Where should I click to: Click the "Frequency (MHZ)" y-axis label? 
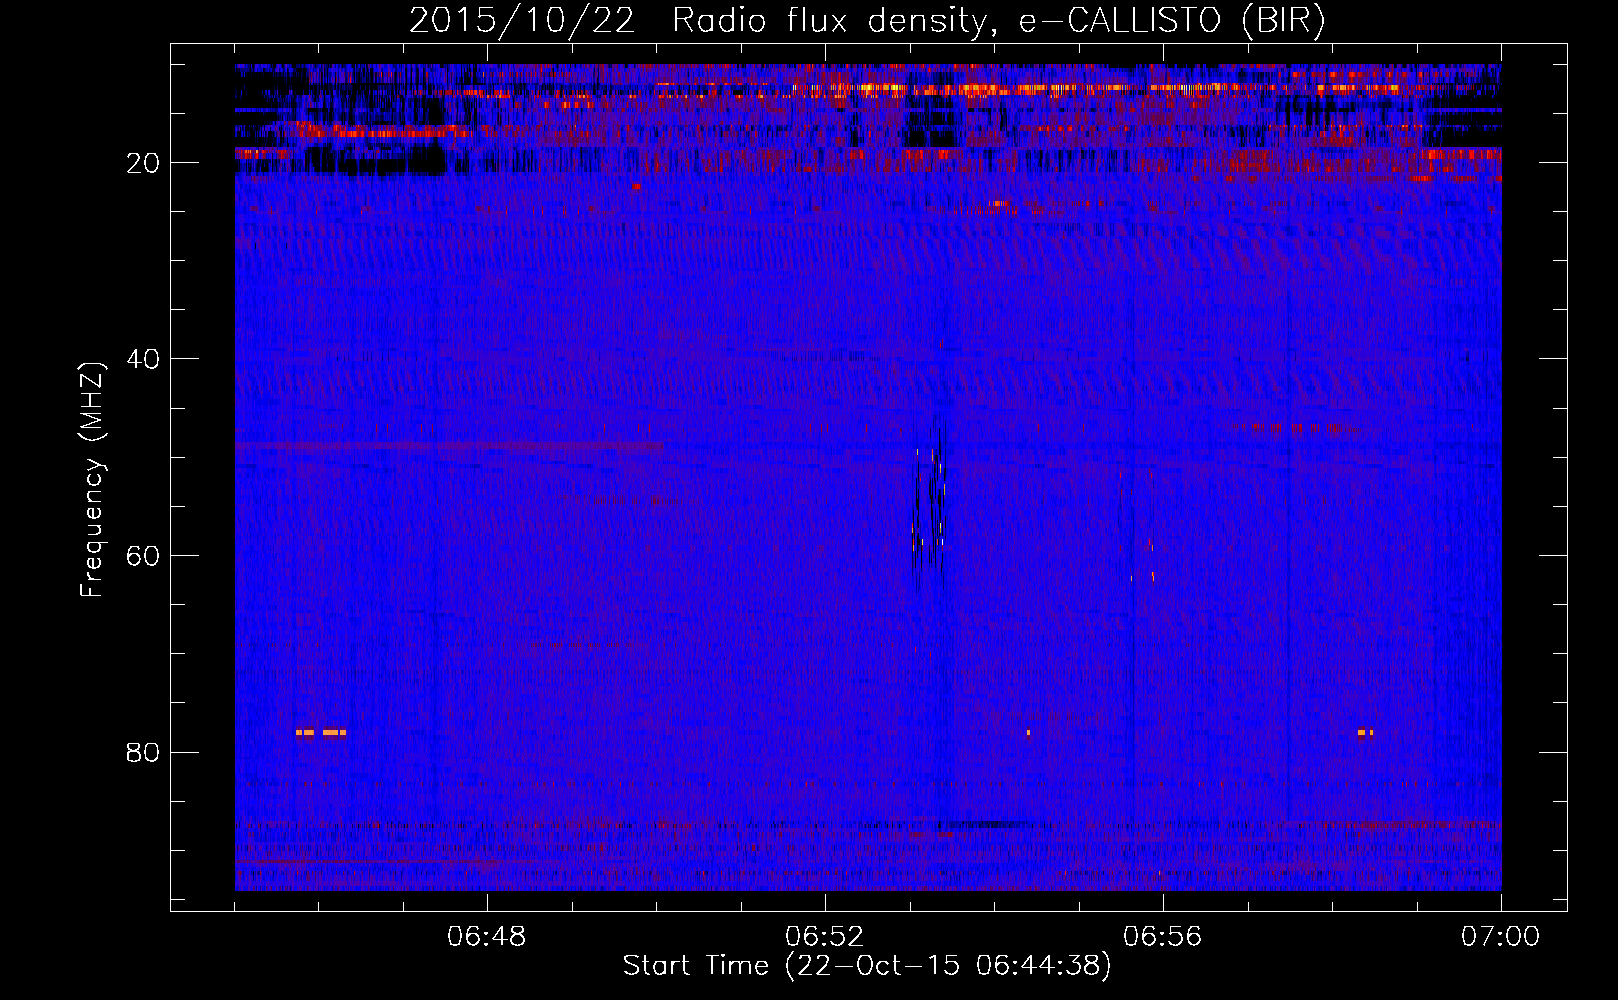(92, 479)
